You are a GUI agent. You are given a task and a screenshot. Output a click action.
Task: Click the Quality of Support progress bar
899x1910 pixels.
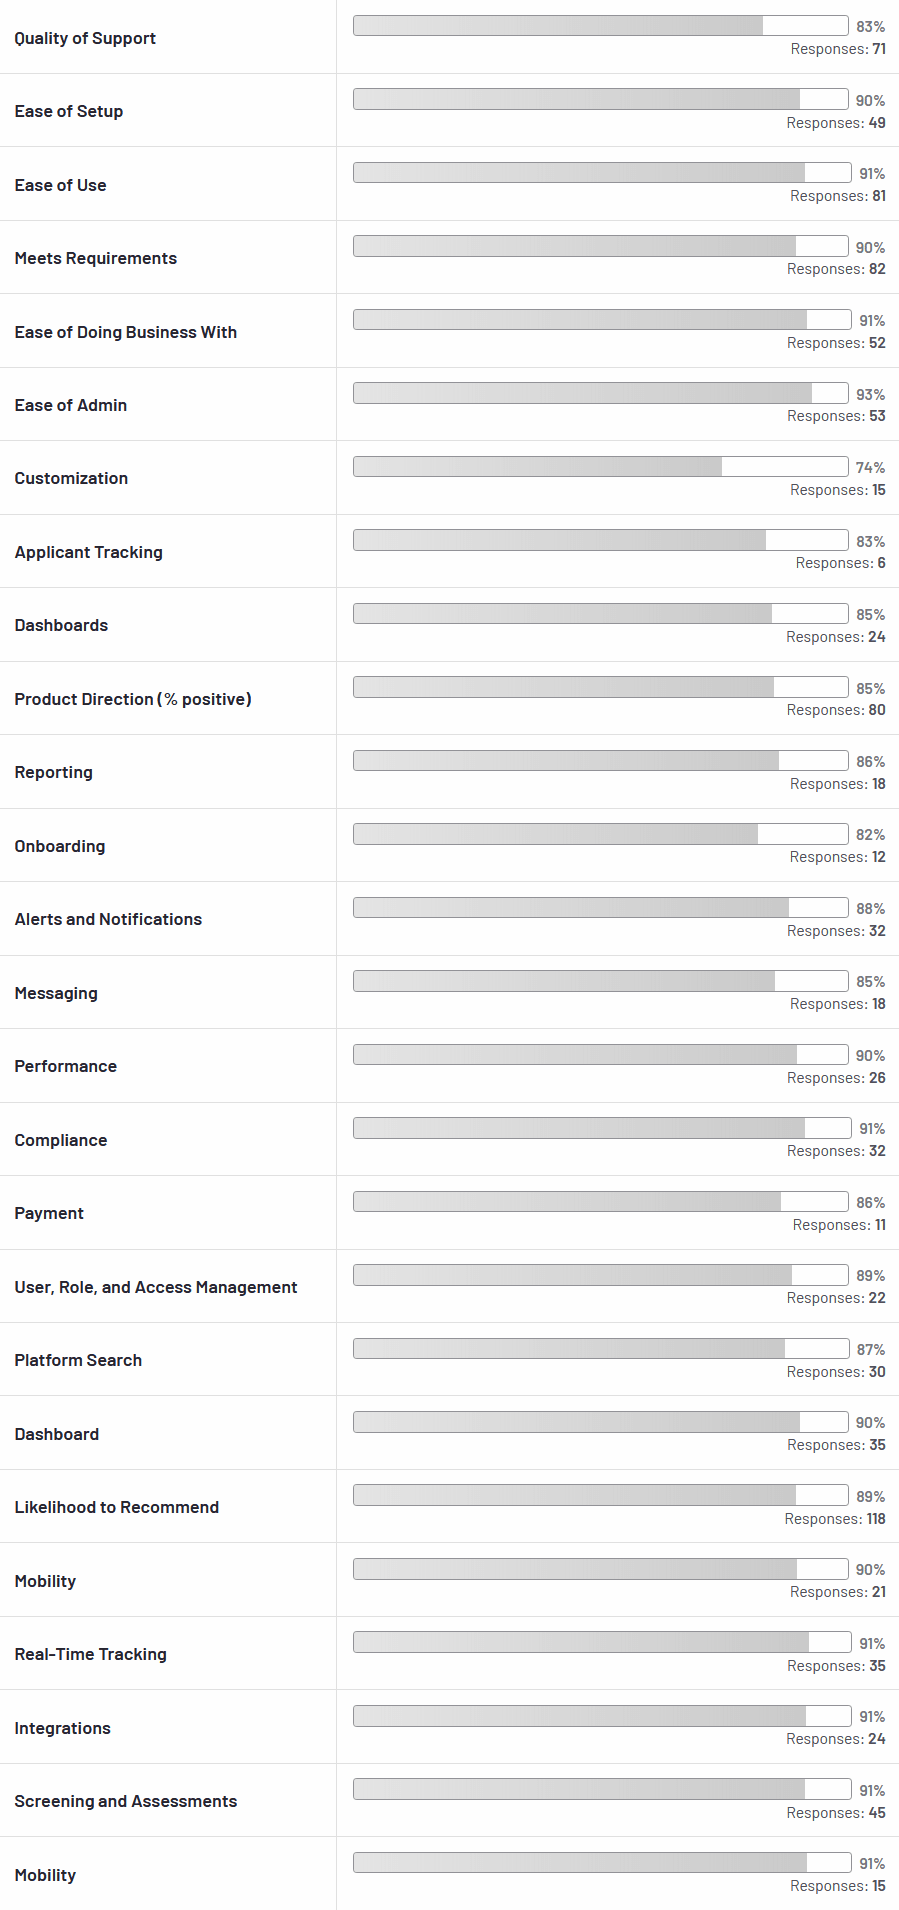click(601, 26)
